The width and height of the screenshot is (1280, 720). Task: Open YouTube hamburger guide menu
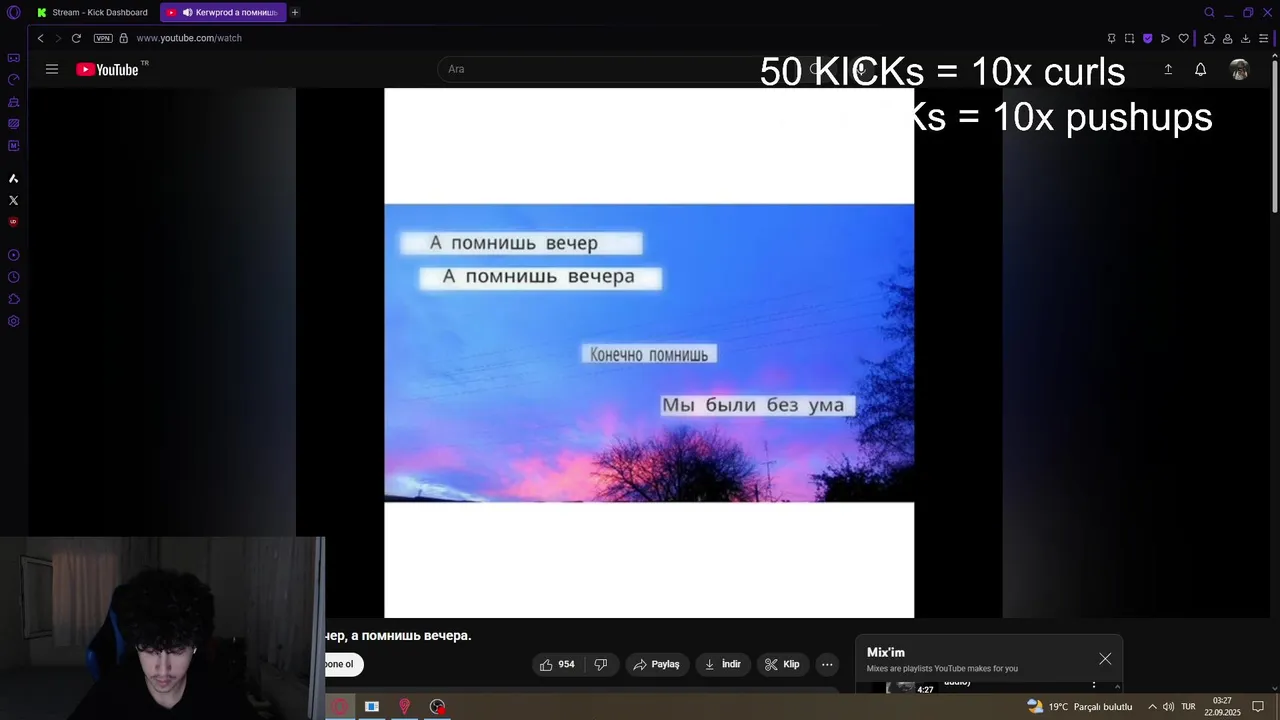tap(52, 69)
